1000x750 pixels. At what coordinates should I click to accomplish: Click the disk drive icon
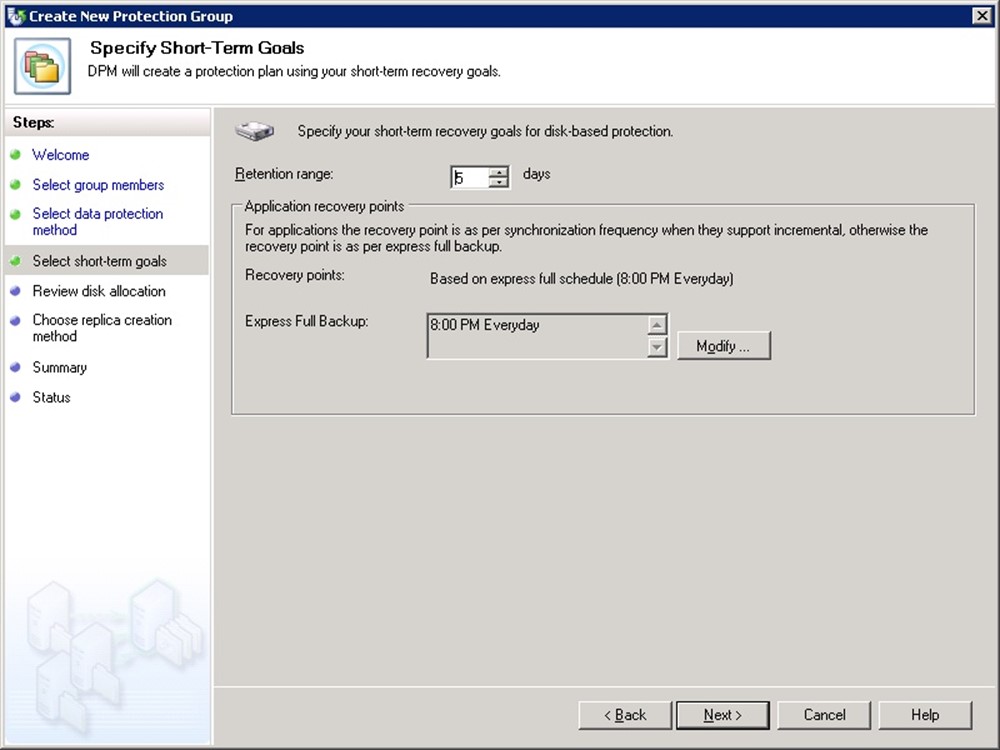[x=254, y=131]
